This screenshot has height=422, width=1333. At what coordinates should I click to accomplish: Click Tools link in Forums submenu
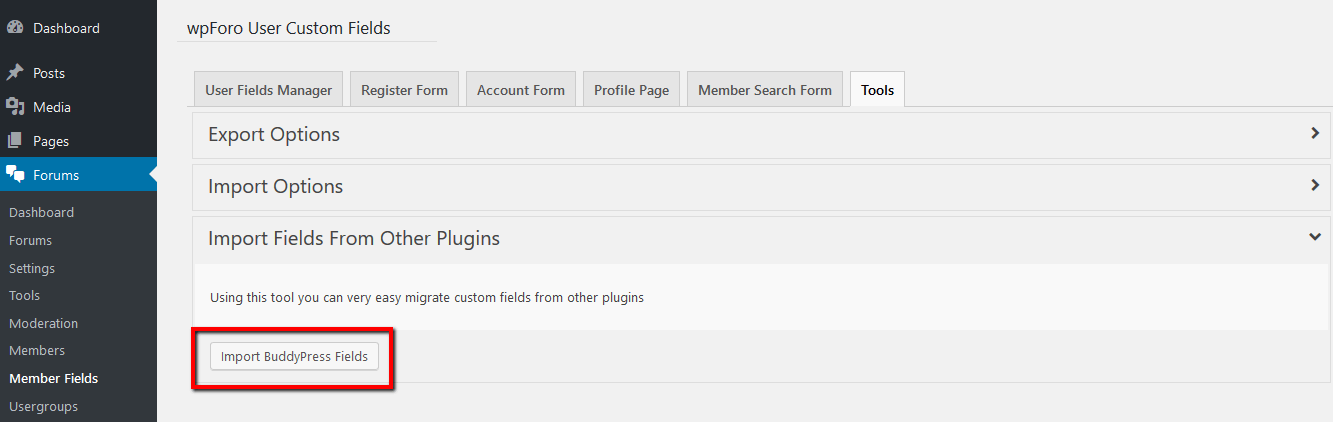(x=24, y=295)
